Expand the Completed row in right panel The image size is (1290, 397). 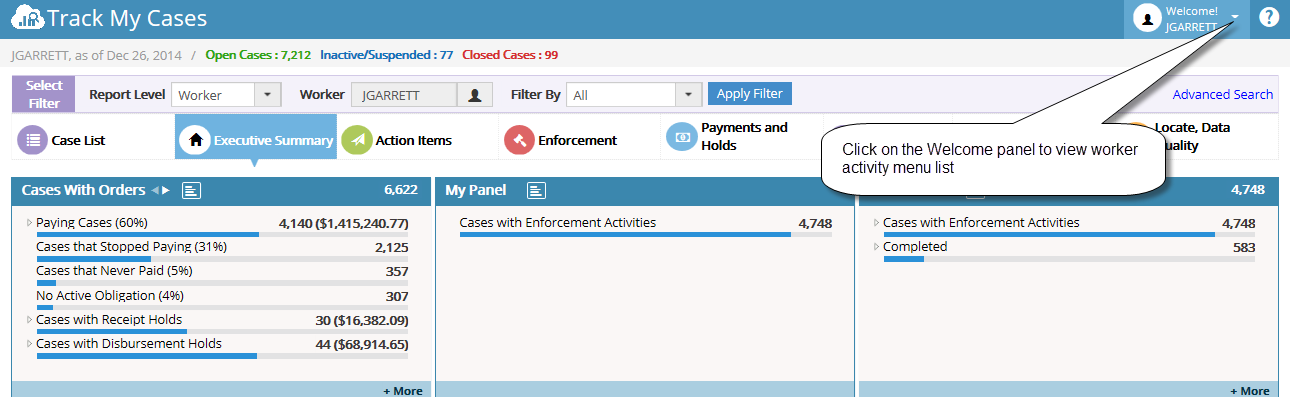877,247
